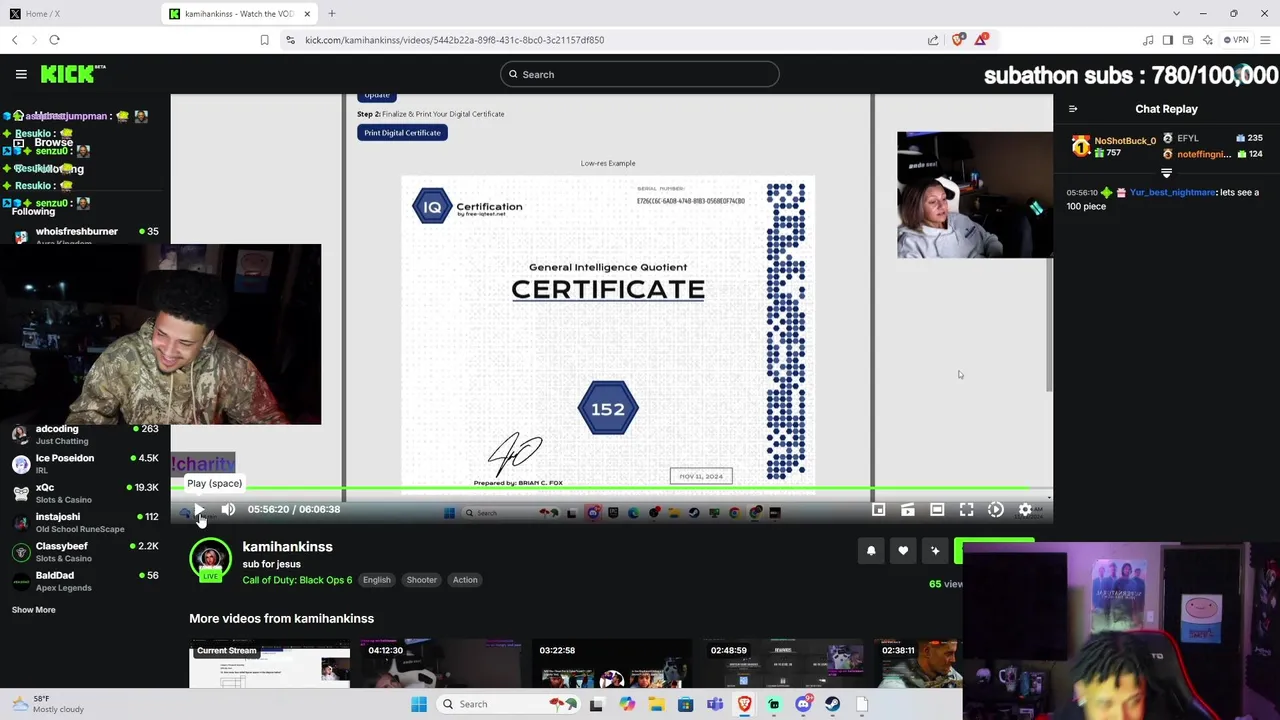Screen dimensions: 1280x720
Task: Open Brave Shields lion icon
Action: pos(958,40)
